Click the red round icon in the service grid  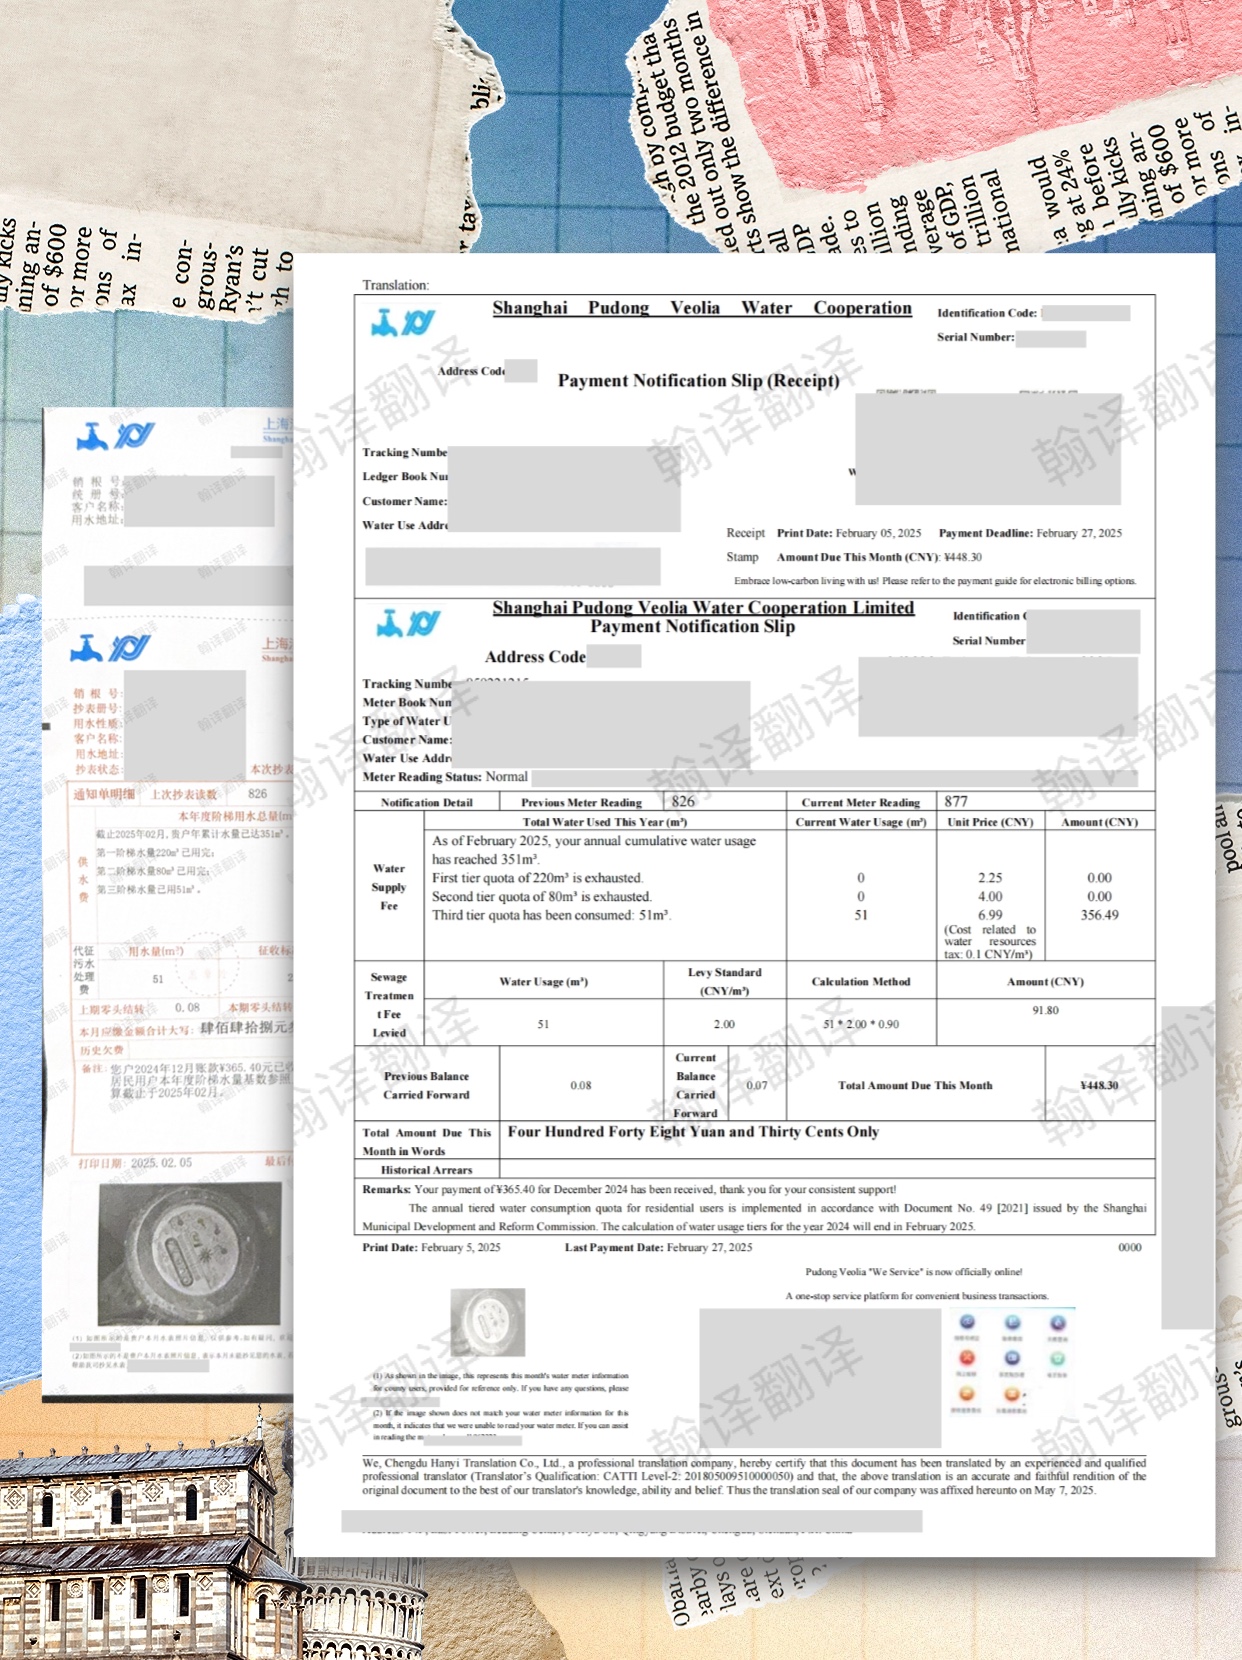tap(967, 1358)
